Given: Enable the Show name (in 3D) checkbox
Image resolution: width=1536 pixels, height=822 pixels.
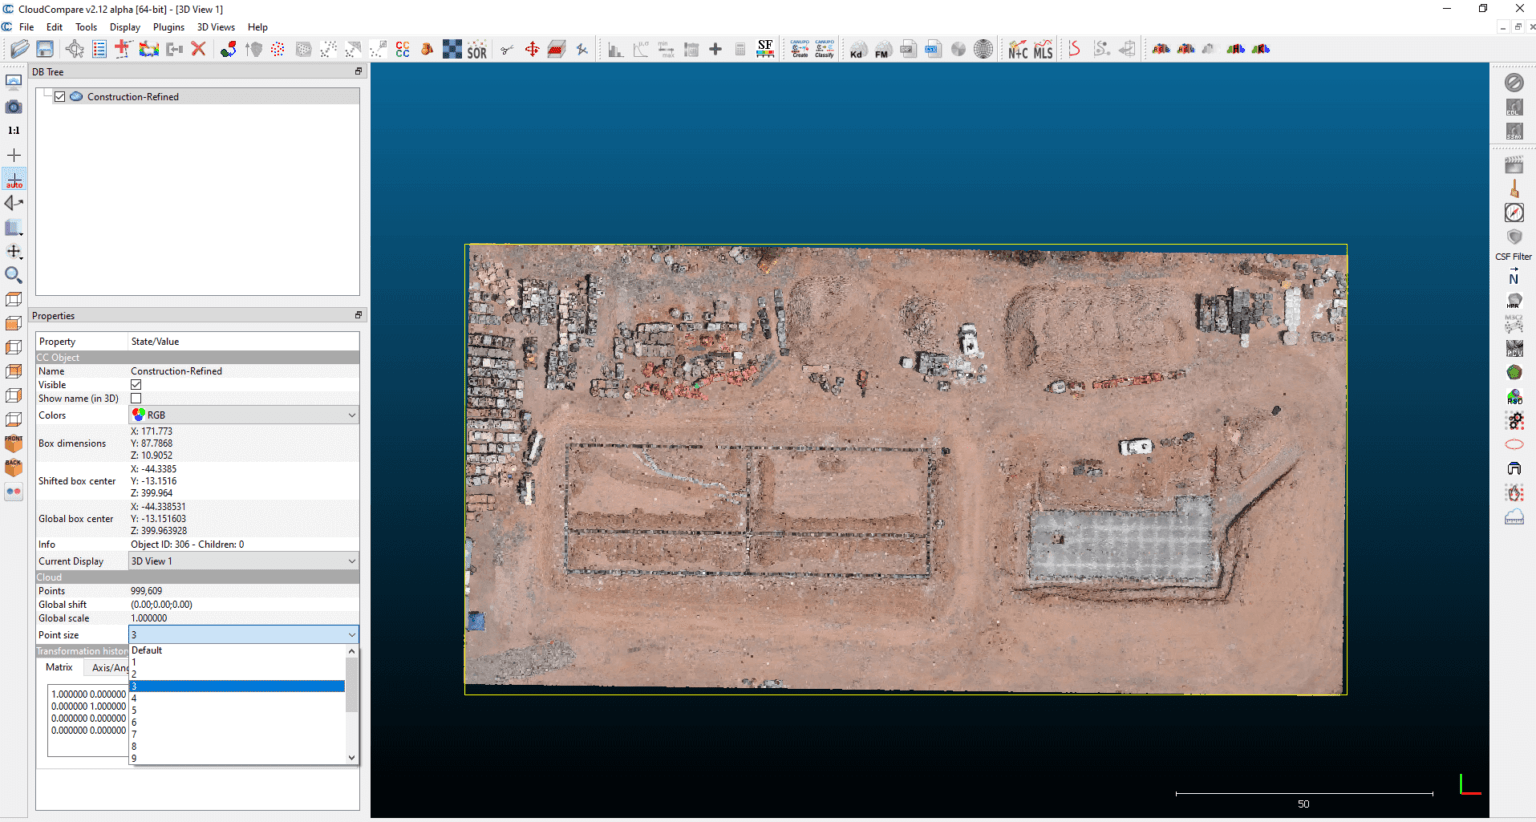Looking at the screenshot, I should (136, 399).
